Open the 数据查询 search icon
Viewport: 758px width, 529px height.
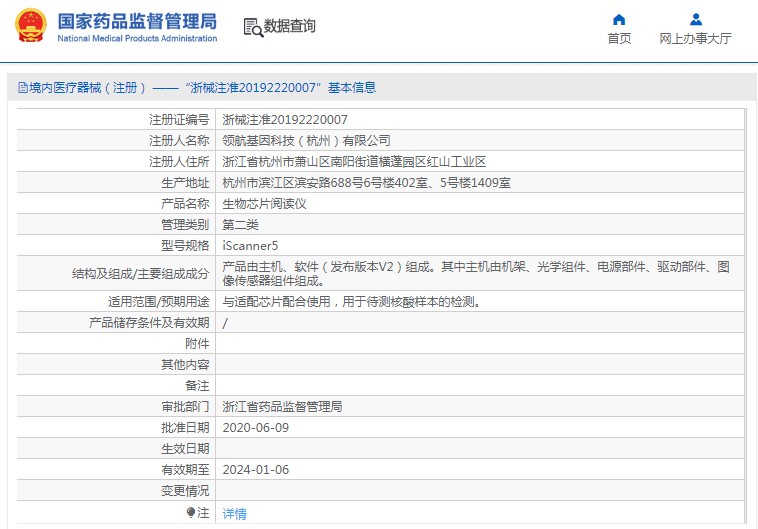pyautogui.click(x=253, y=28)
